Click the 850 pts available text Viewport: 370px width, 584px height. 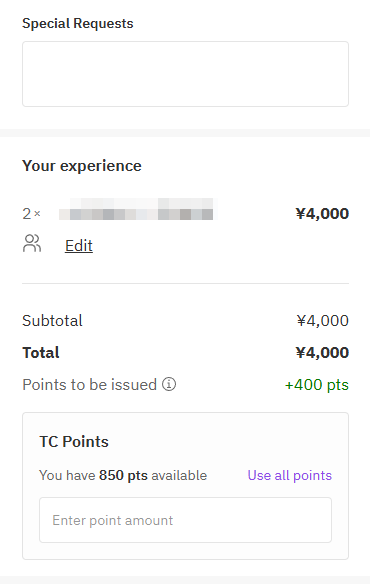(x=153, y=475)
